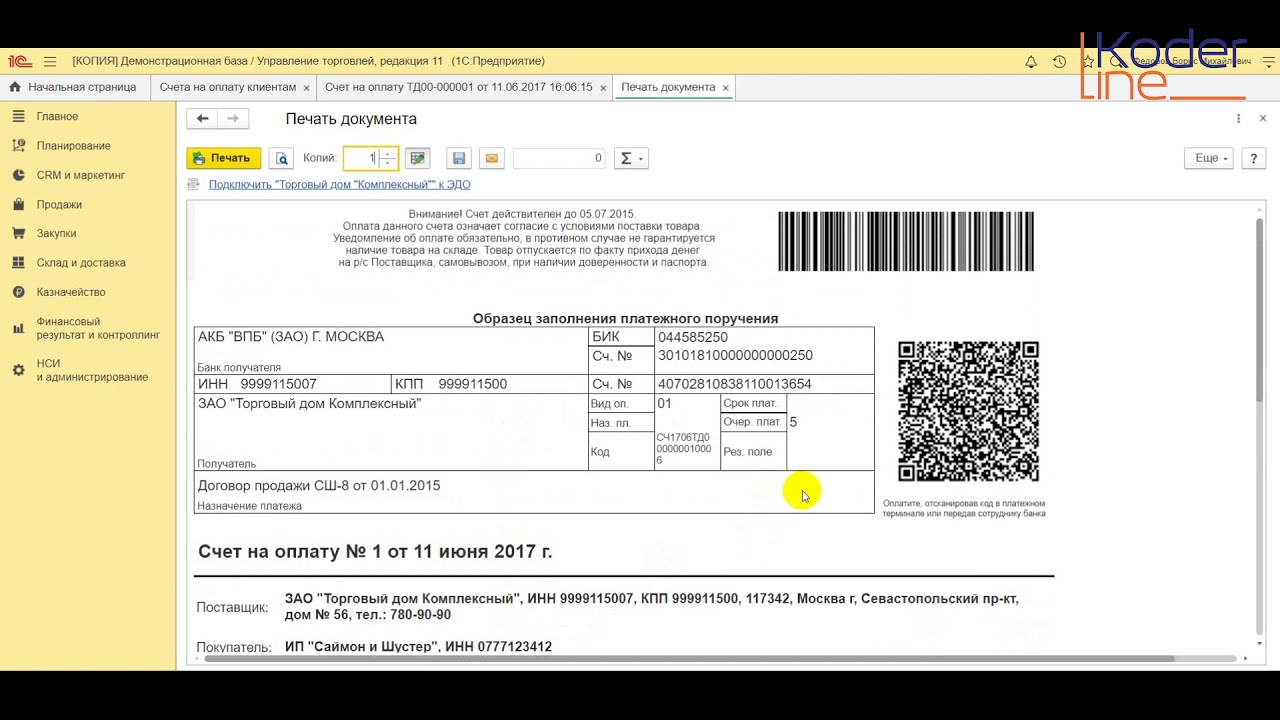Viewport: 1280px width, 720px height.
Task: Go back with the left arrow button
Action: [202, 119]
